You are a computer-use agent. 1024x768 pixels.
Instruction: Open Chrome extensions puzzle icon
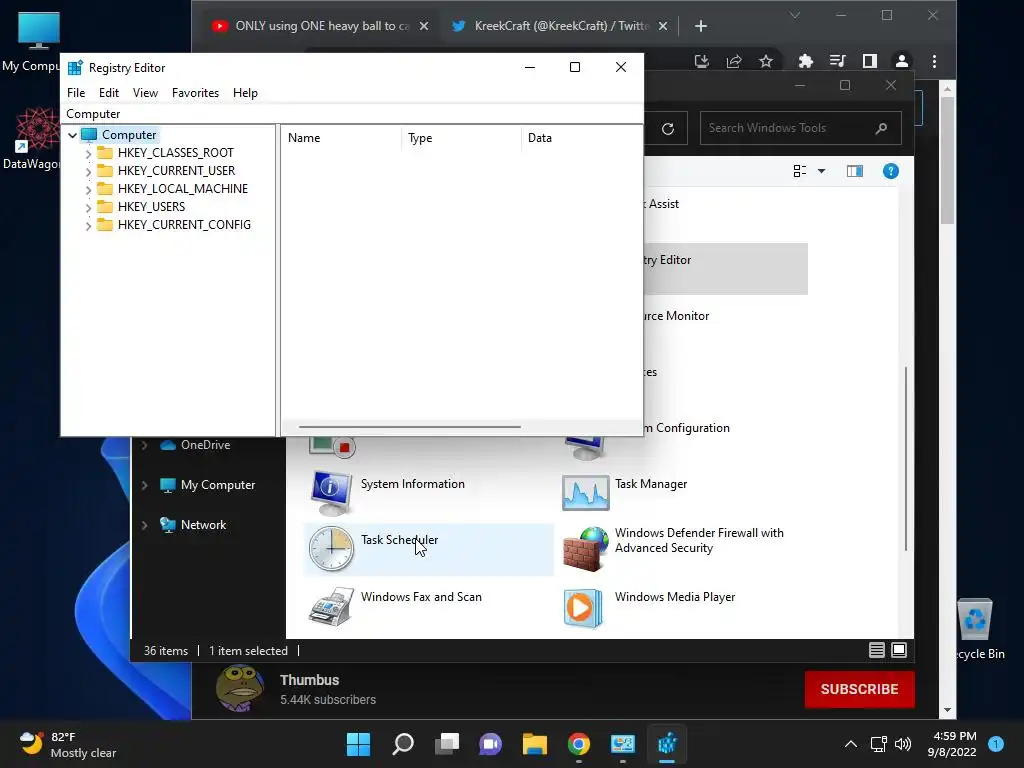[x=805, y=61]
